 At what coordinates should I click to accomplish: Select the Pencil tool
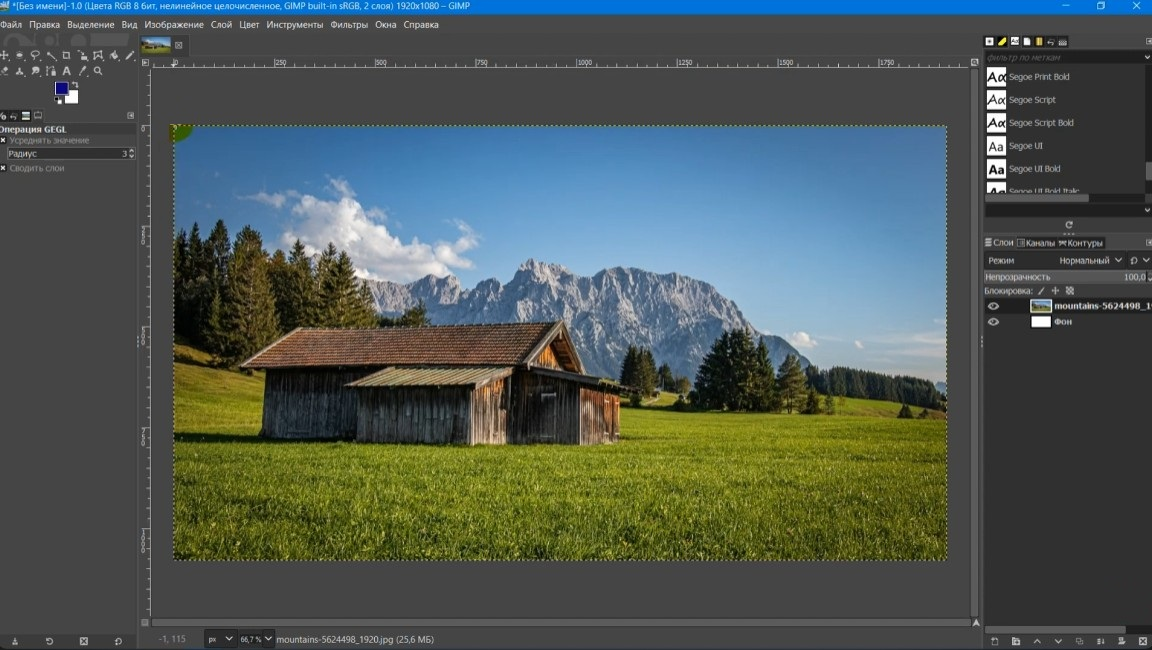(130, 55)
